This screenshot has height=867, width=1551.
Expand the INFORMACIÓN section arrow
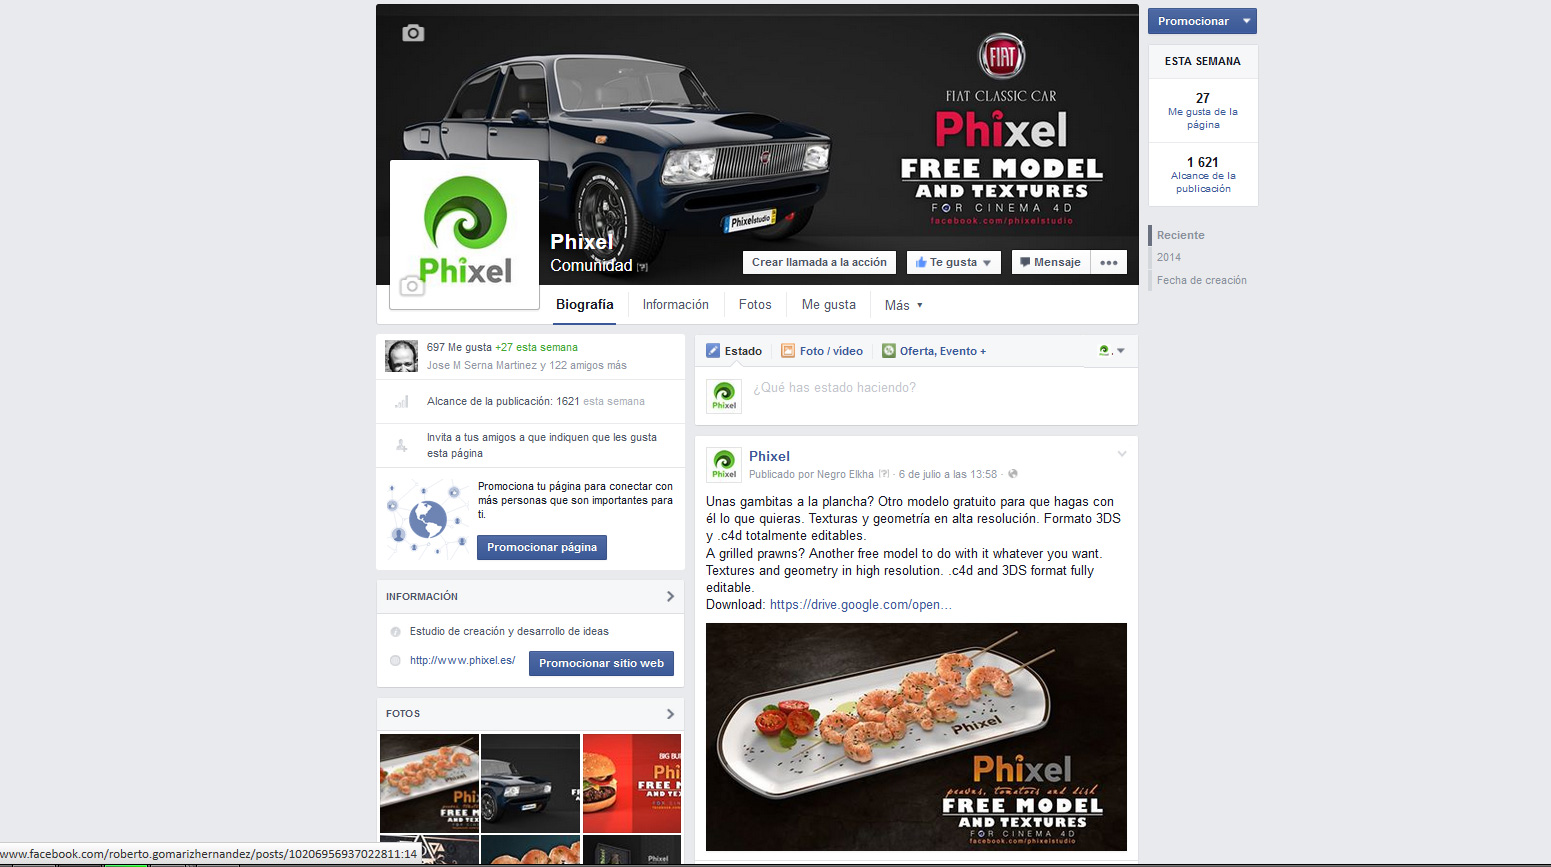tap(670, 596)
